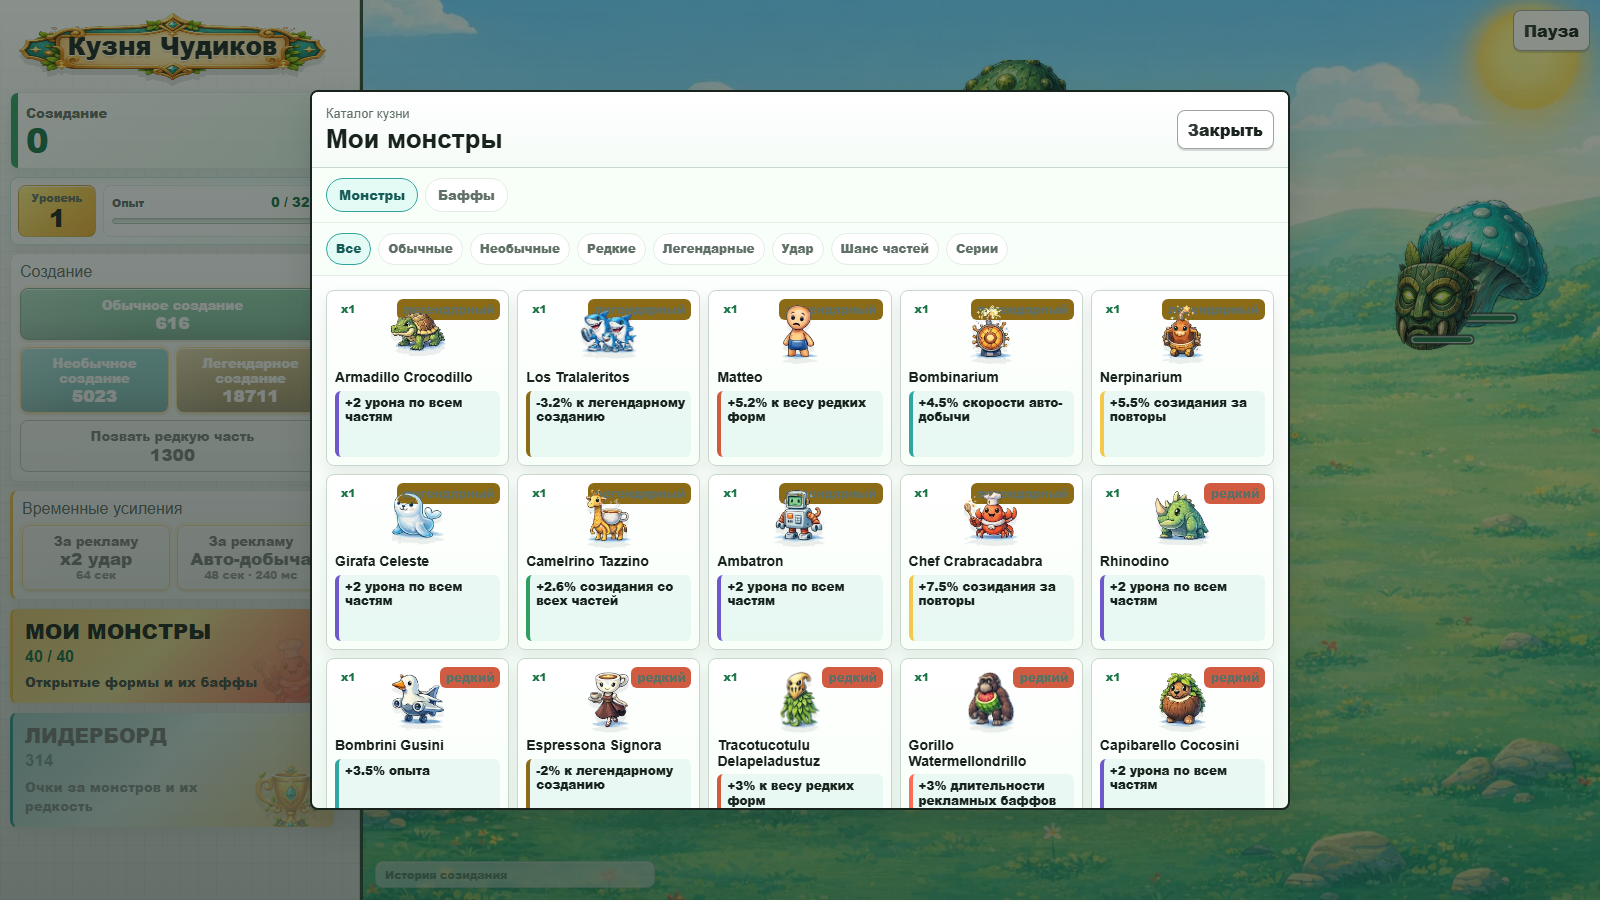Filter by Редкие monsters
1600x900 pixels.
coord(611,249)
